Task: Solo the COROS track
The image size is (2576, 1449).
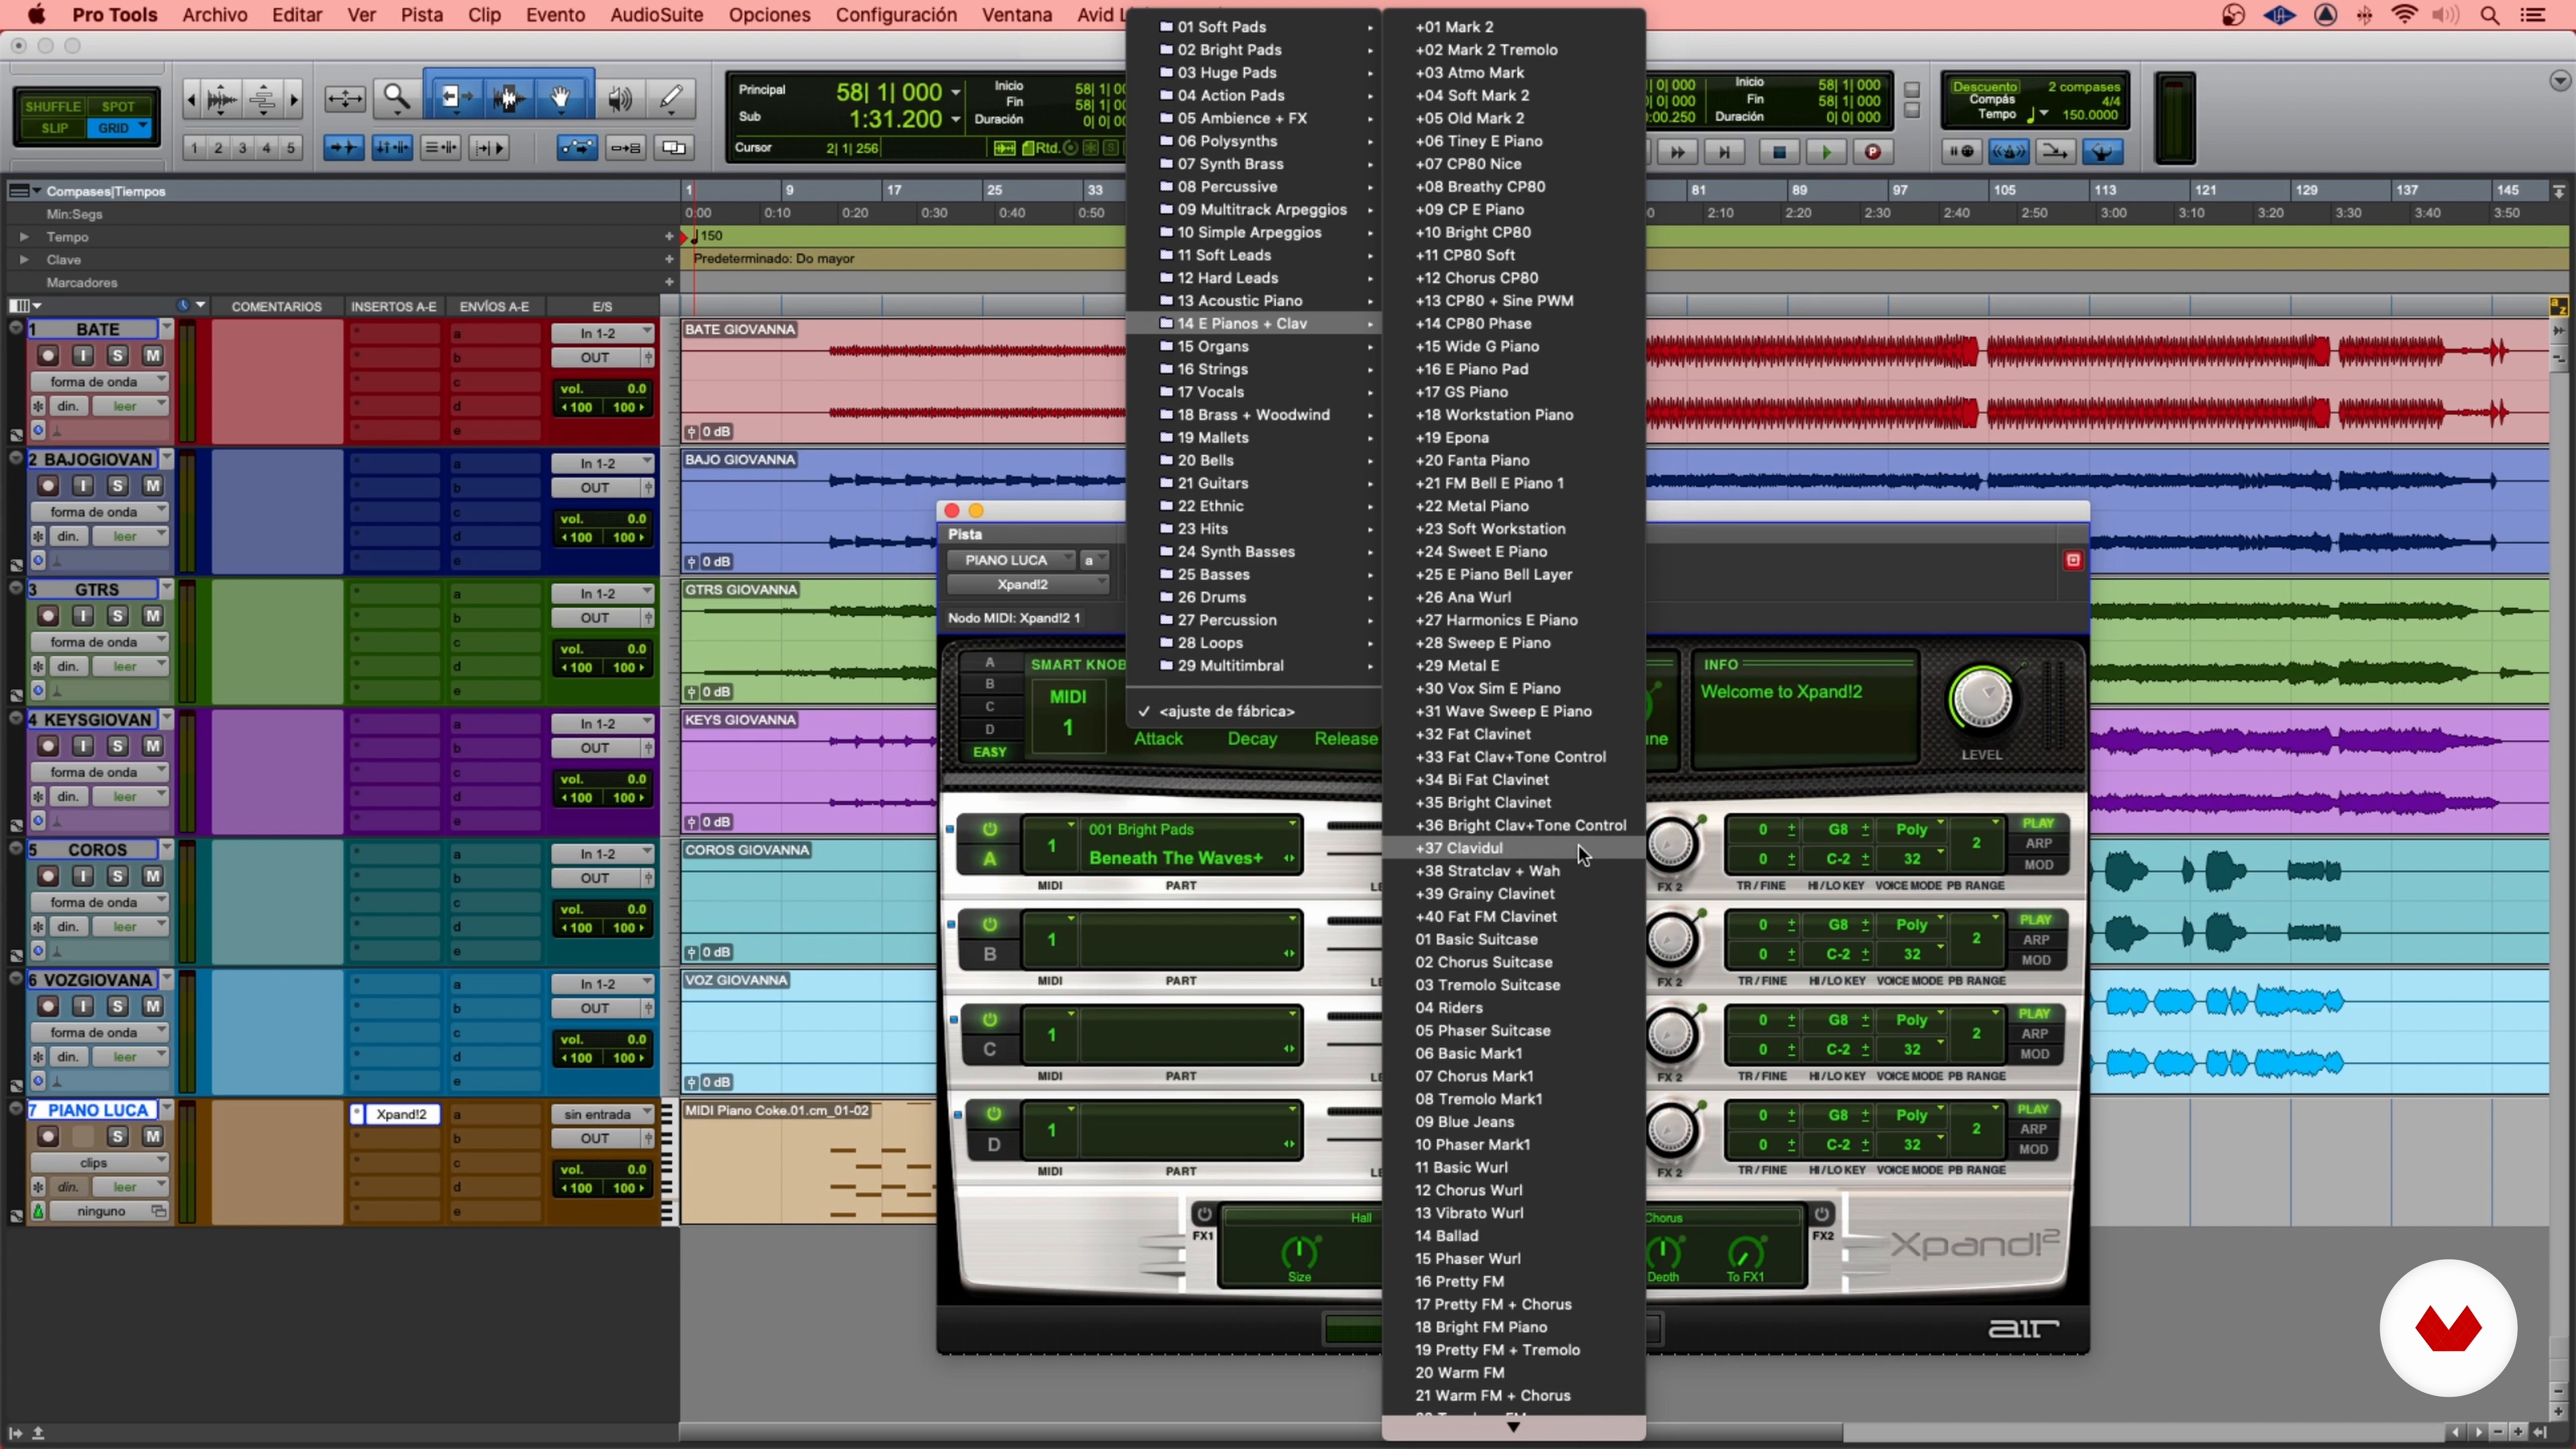Action: click(117, 876)
